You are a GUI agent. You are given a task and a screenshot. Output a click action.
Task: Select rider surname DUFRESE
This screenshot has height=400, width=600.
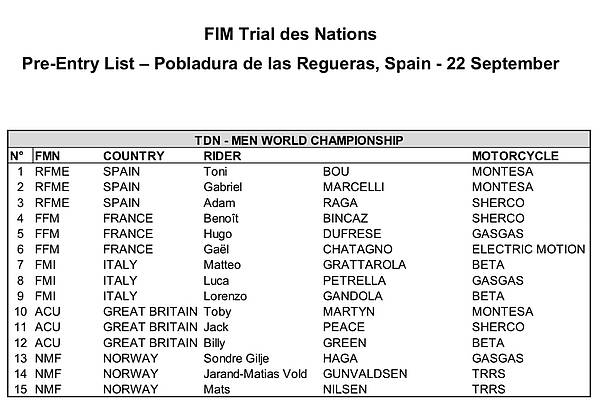click(x=352, y=233)
